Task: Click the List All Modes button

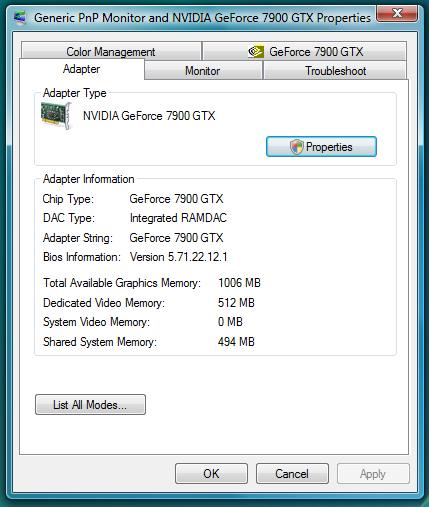Action: pos(90,405)
